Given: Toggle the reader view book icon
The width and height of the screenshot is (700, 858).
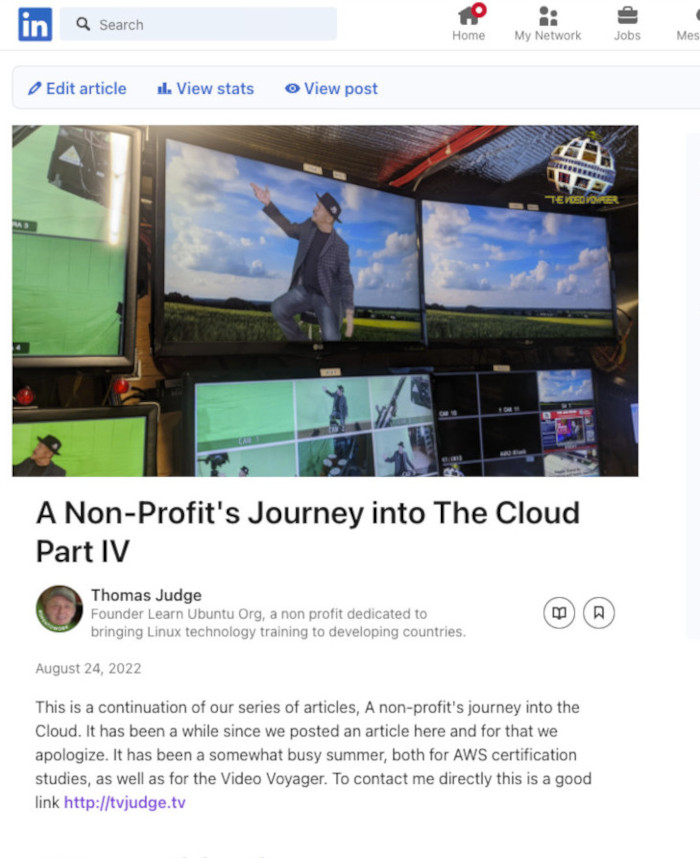Looking at the screenshot, I should point(559,613).
